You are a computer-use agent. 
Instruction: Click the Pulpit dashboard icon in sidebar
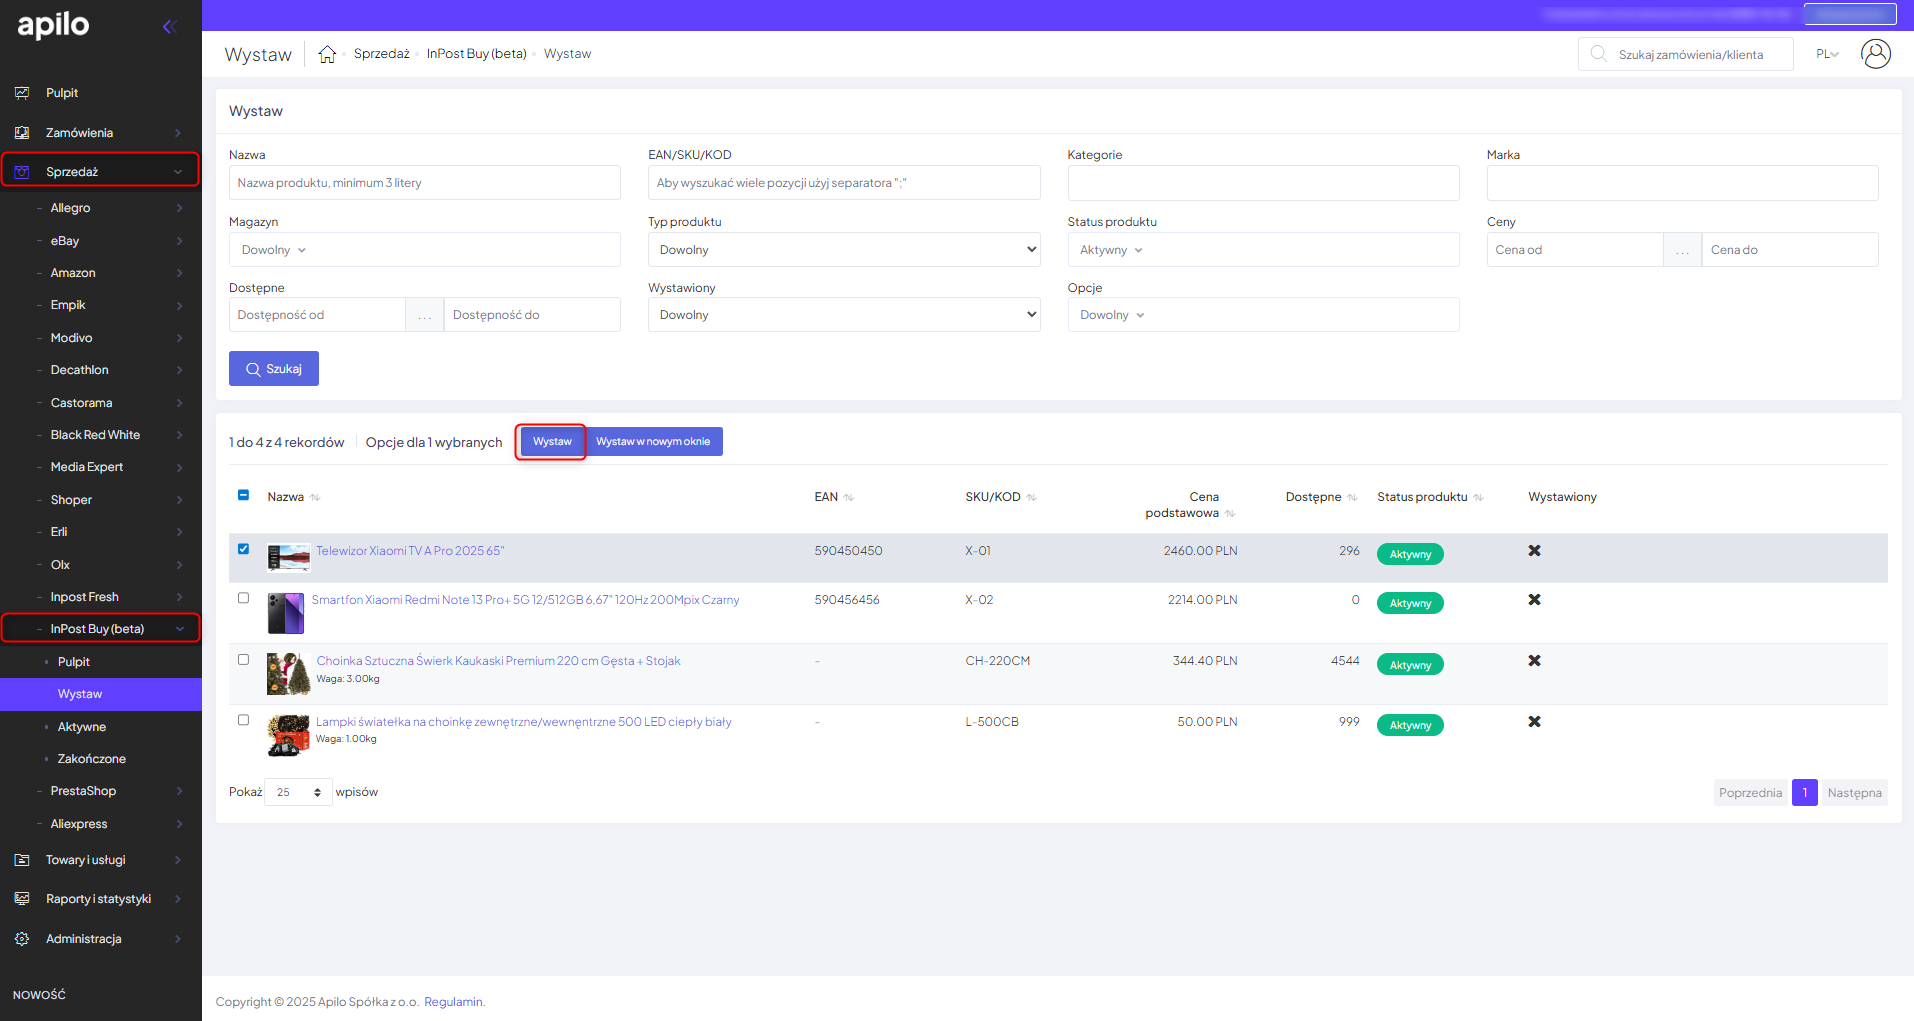click(x=22, y=93)
